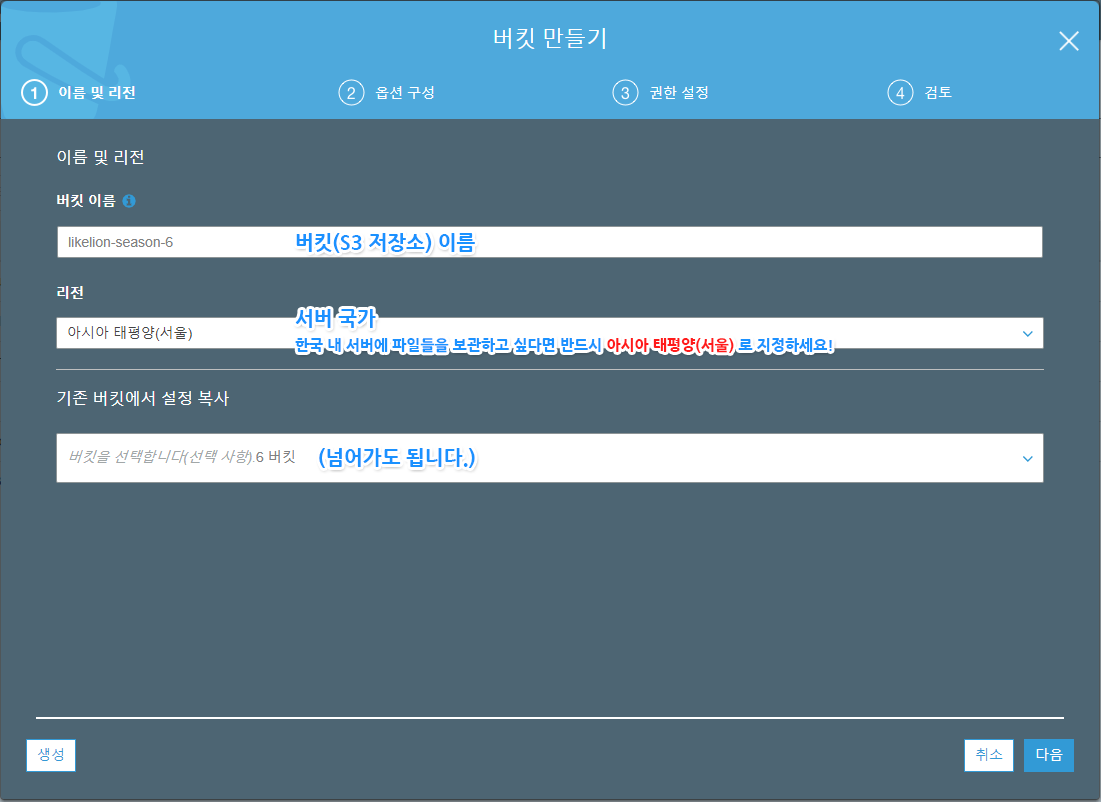Click the 버킷 만들기 dialog title
Screen dimensions: 1101x802
(550, 38)
